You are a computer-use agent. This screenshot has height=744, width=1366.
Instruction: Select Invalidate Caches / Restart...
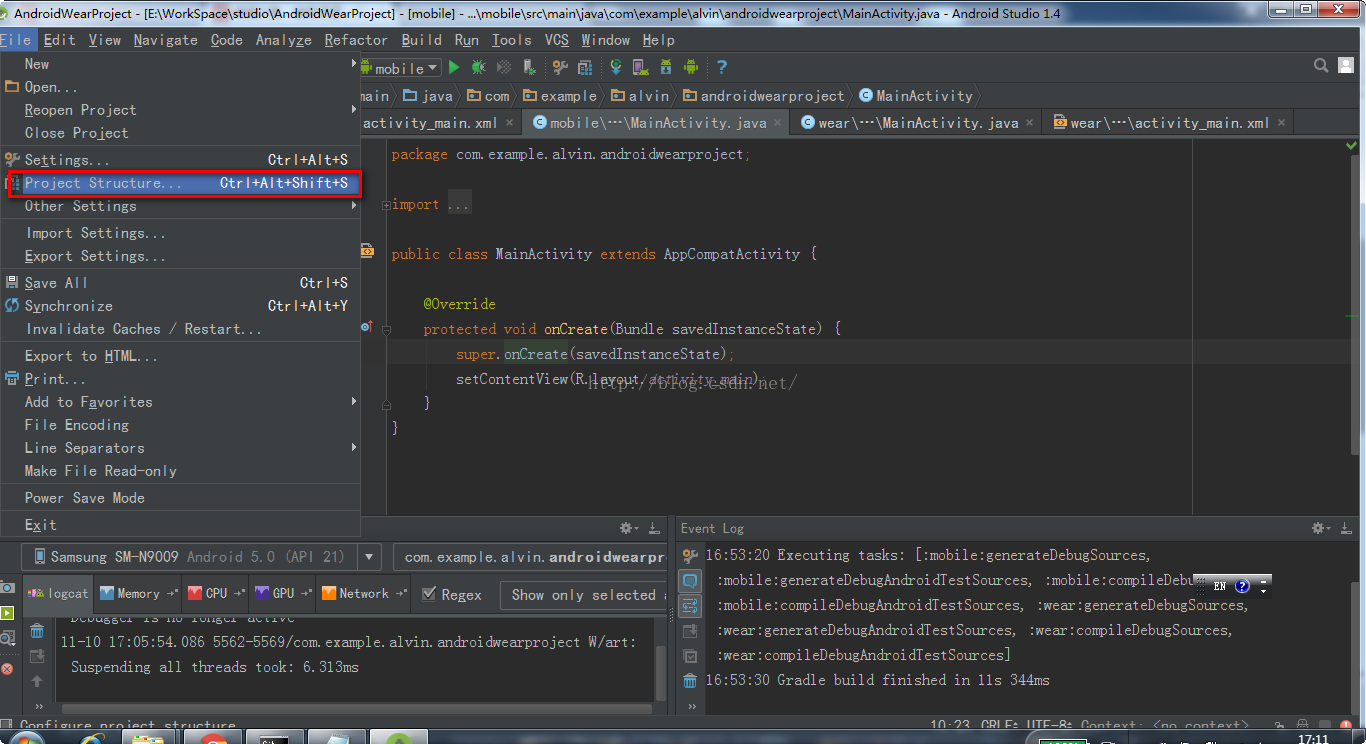point(180,329)
